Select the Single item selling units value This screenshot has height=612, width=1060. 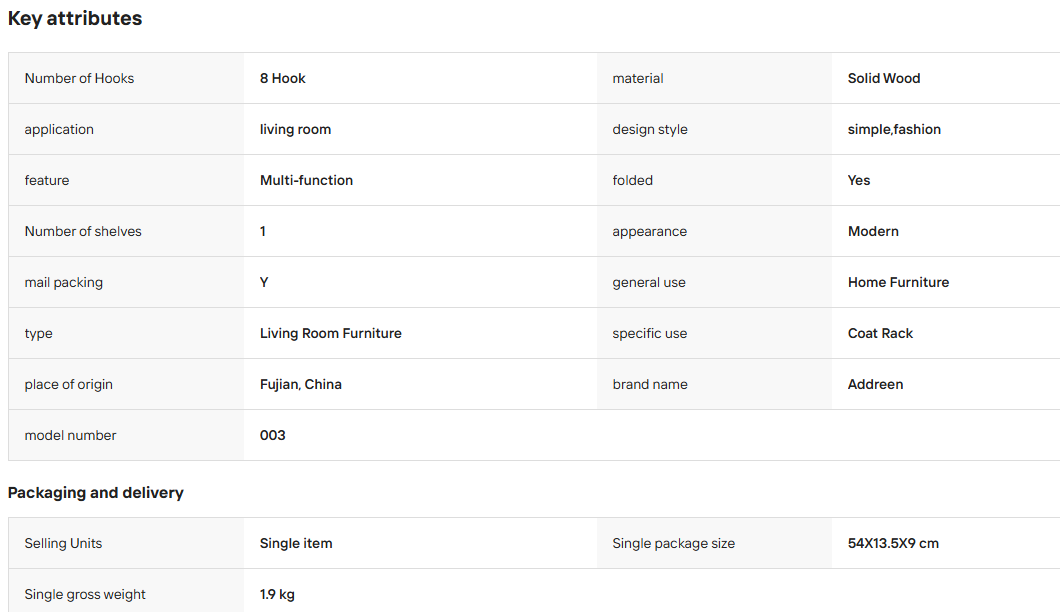pos(296,544)
